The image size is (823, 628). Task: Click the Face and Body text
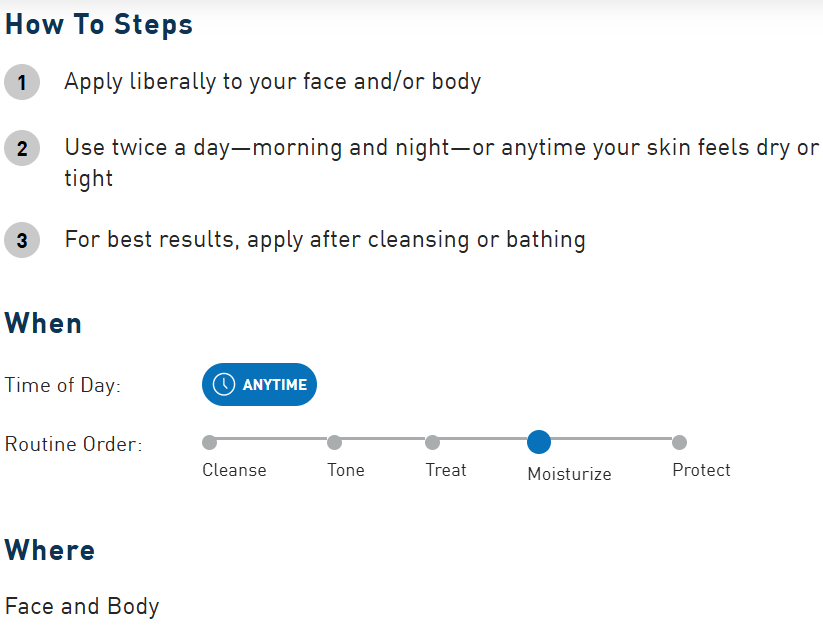pos(82,606)
